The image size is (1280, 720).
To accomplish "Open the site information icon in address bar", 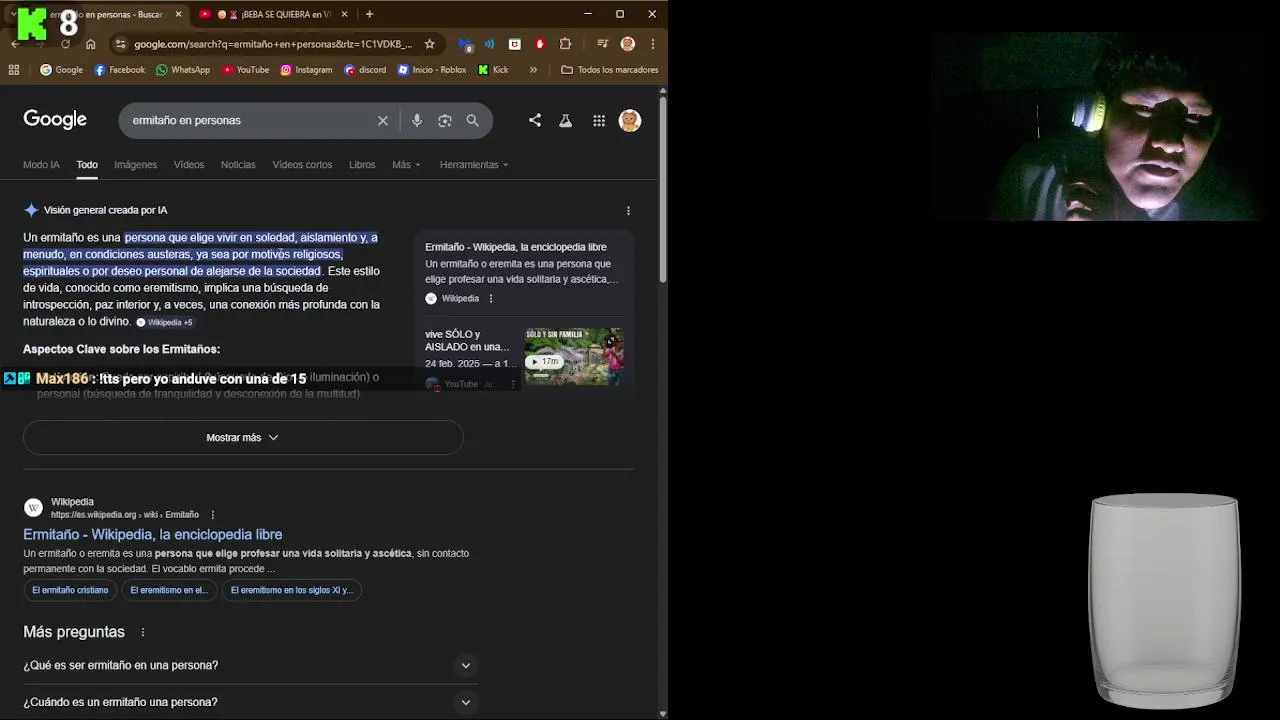I will (120, 44).
